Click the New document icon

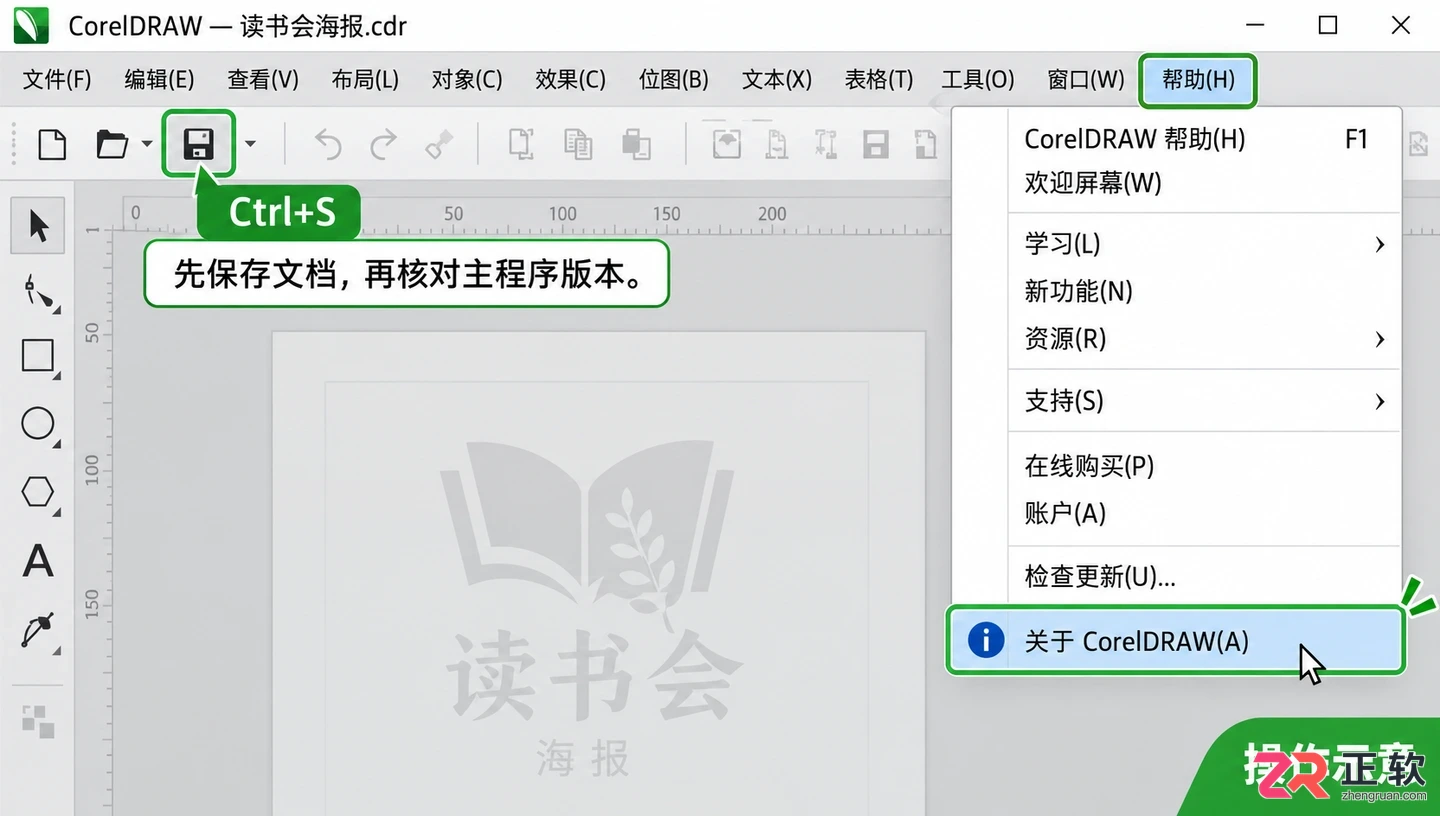pyautogui.click(x=52, y=145)
